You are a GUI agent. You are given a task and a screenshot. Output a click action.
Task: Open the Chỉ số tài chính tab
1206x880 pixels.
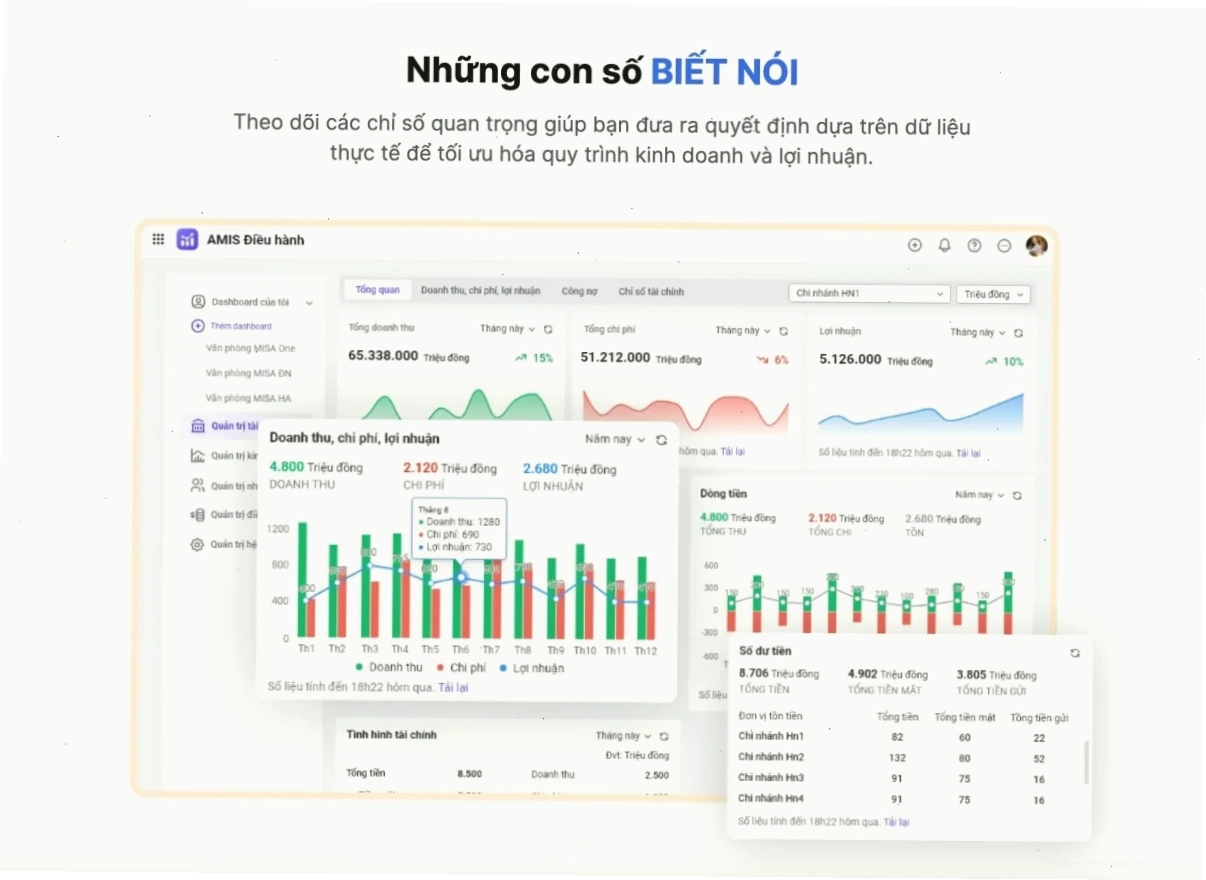[x=651, y=292]
